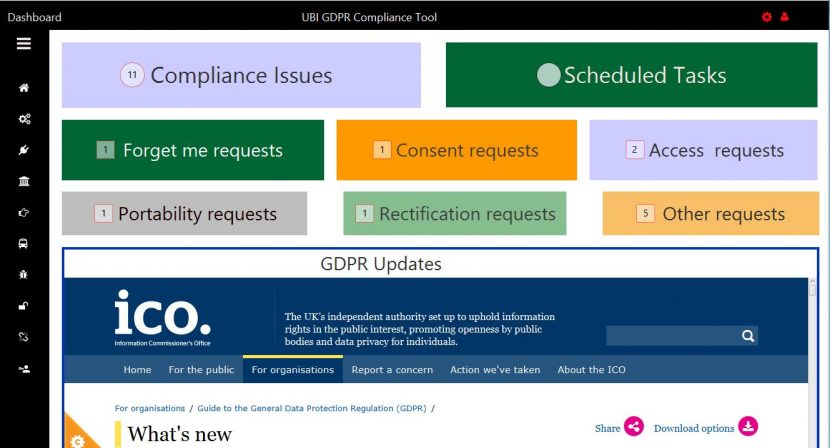The width and height of the screenshot is (830, 448).
Task: Follow the For organisations breadcrumb link
Action: click(150, 408)
